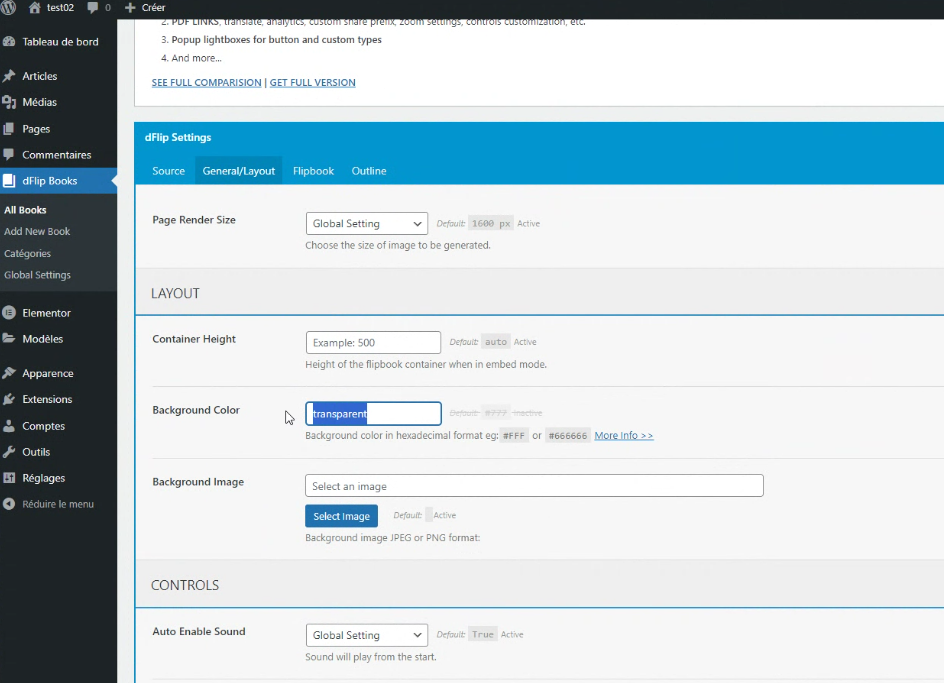
Task: Switch to the Outline tab
Action: coord(369,171)
